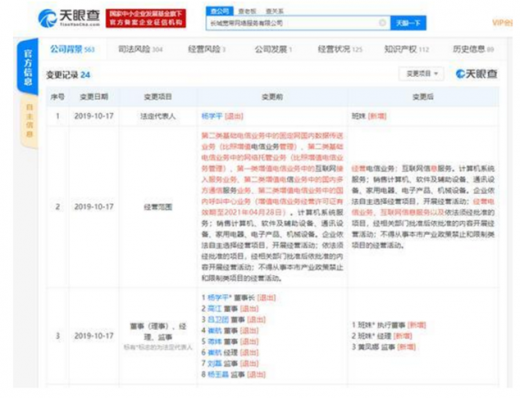520x398 pixels.
Task: Select the blue 官方信息 side tab
Action: point(28,67)
